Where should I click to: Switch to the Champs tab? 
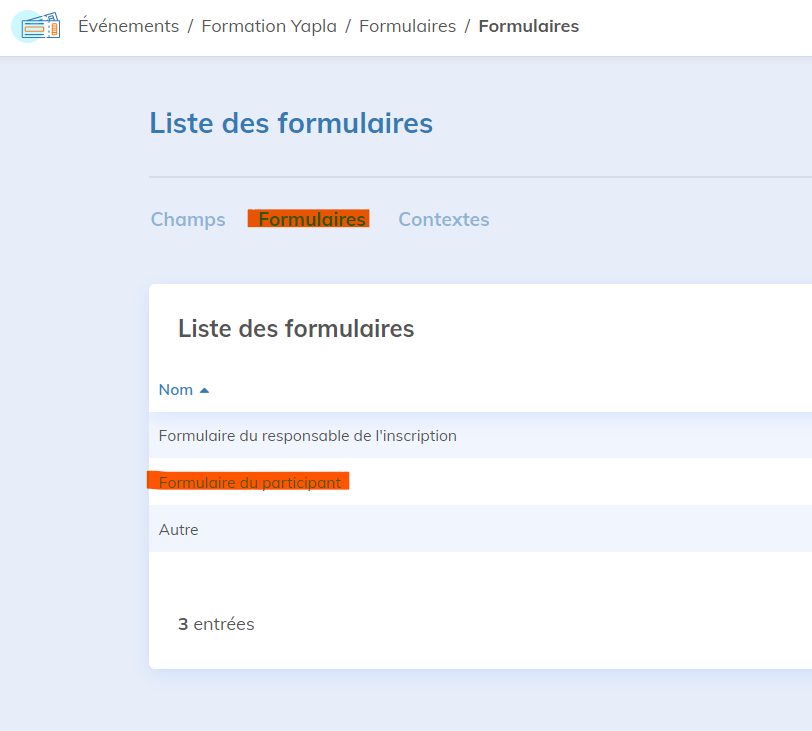[x=188, y=219]
